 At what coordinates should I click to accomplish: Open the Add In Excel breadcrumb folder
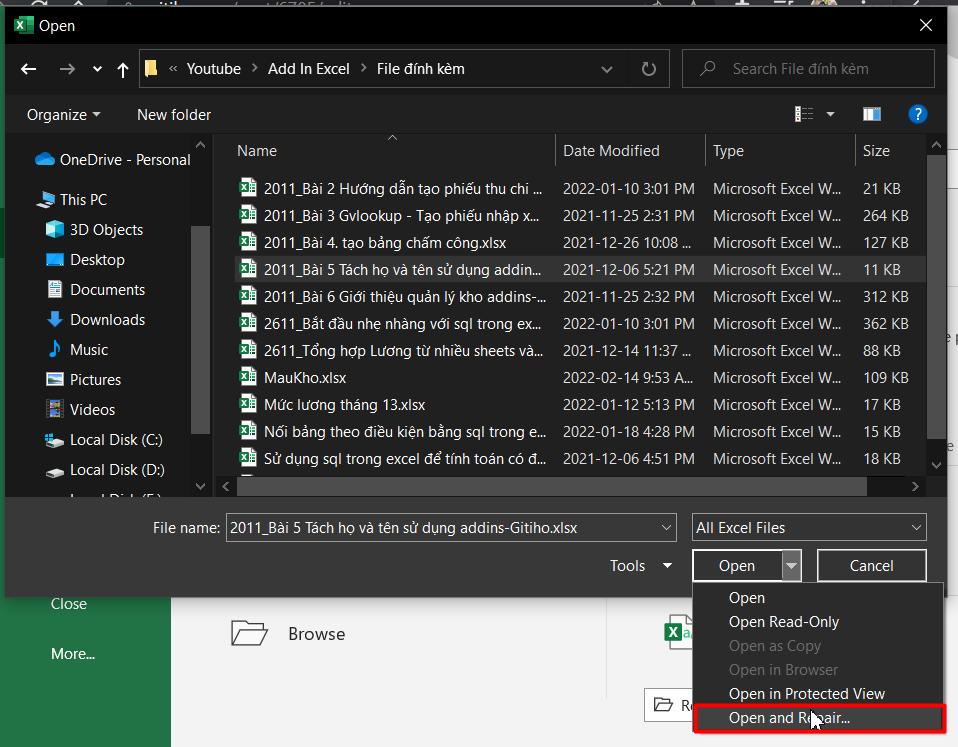[309, 68]
